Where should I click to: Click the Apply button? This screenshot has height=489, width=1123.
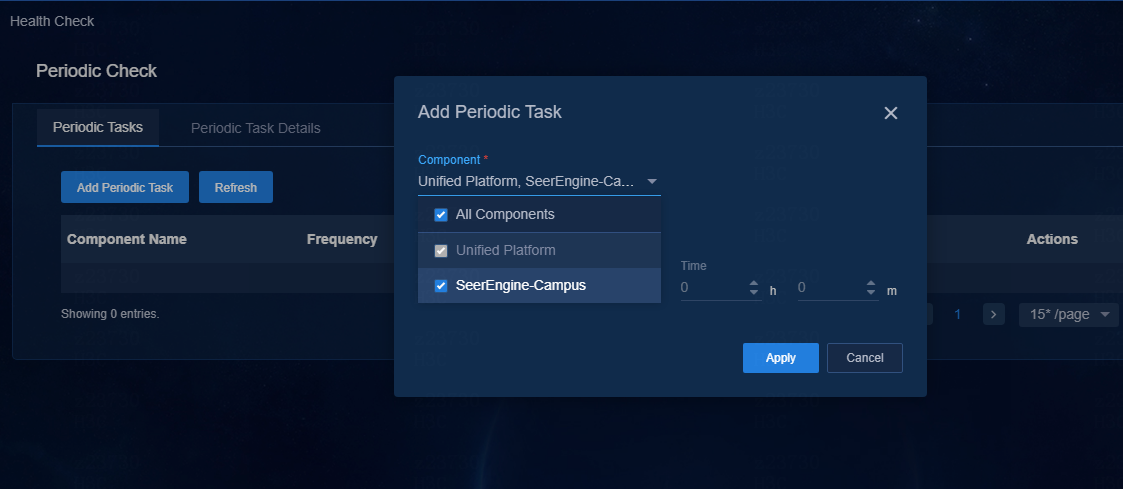pos(781,358)
